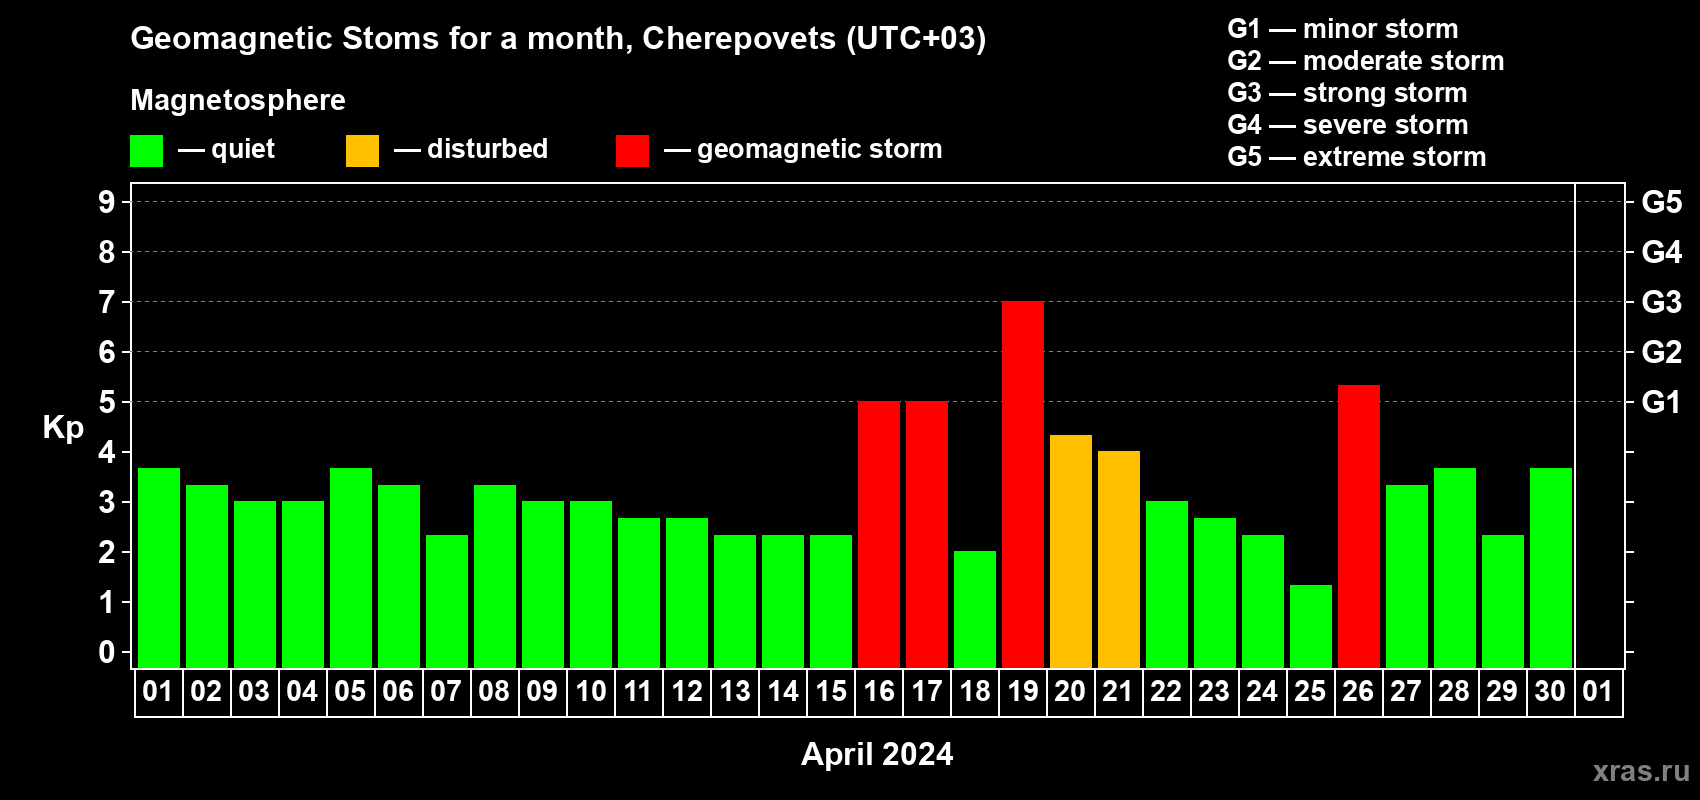
Task: Select the red bar for April 17
Action: (927, 534)
